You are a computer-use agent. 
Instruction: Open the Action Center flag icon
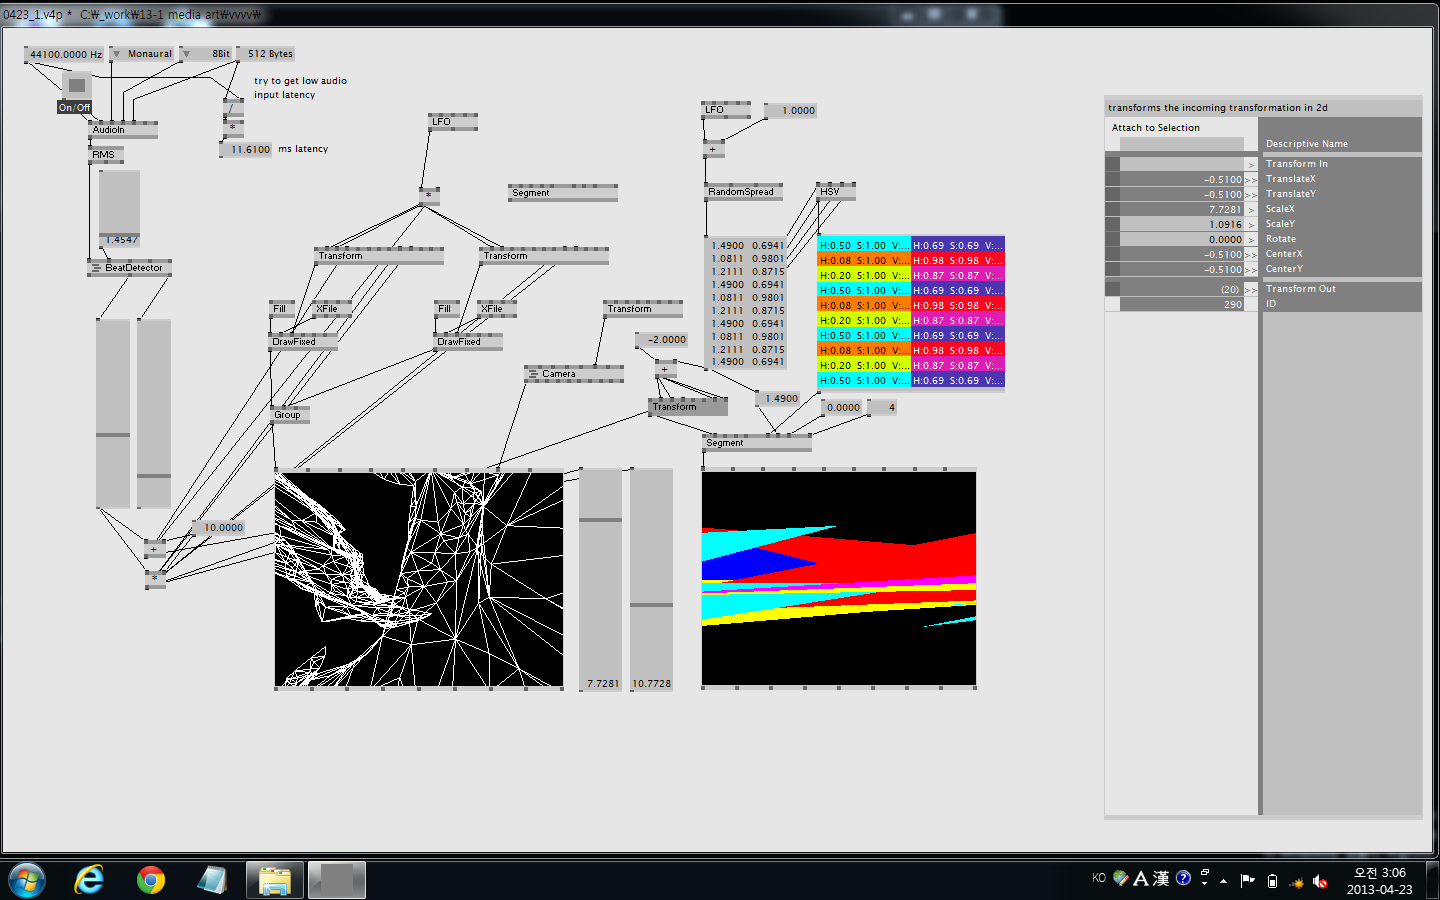pyautogui.click(x=1247, y=881)
